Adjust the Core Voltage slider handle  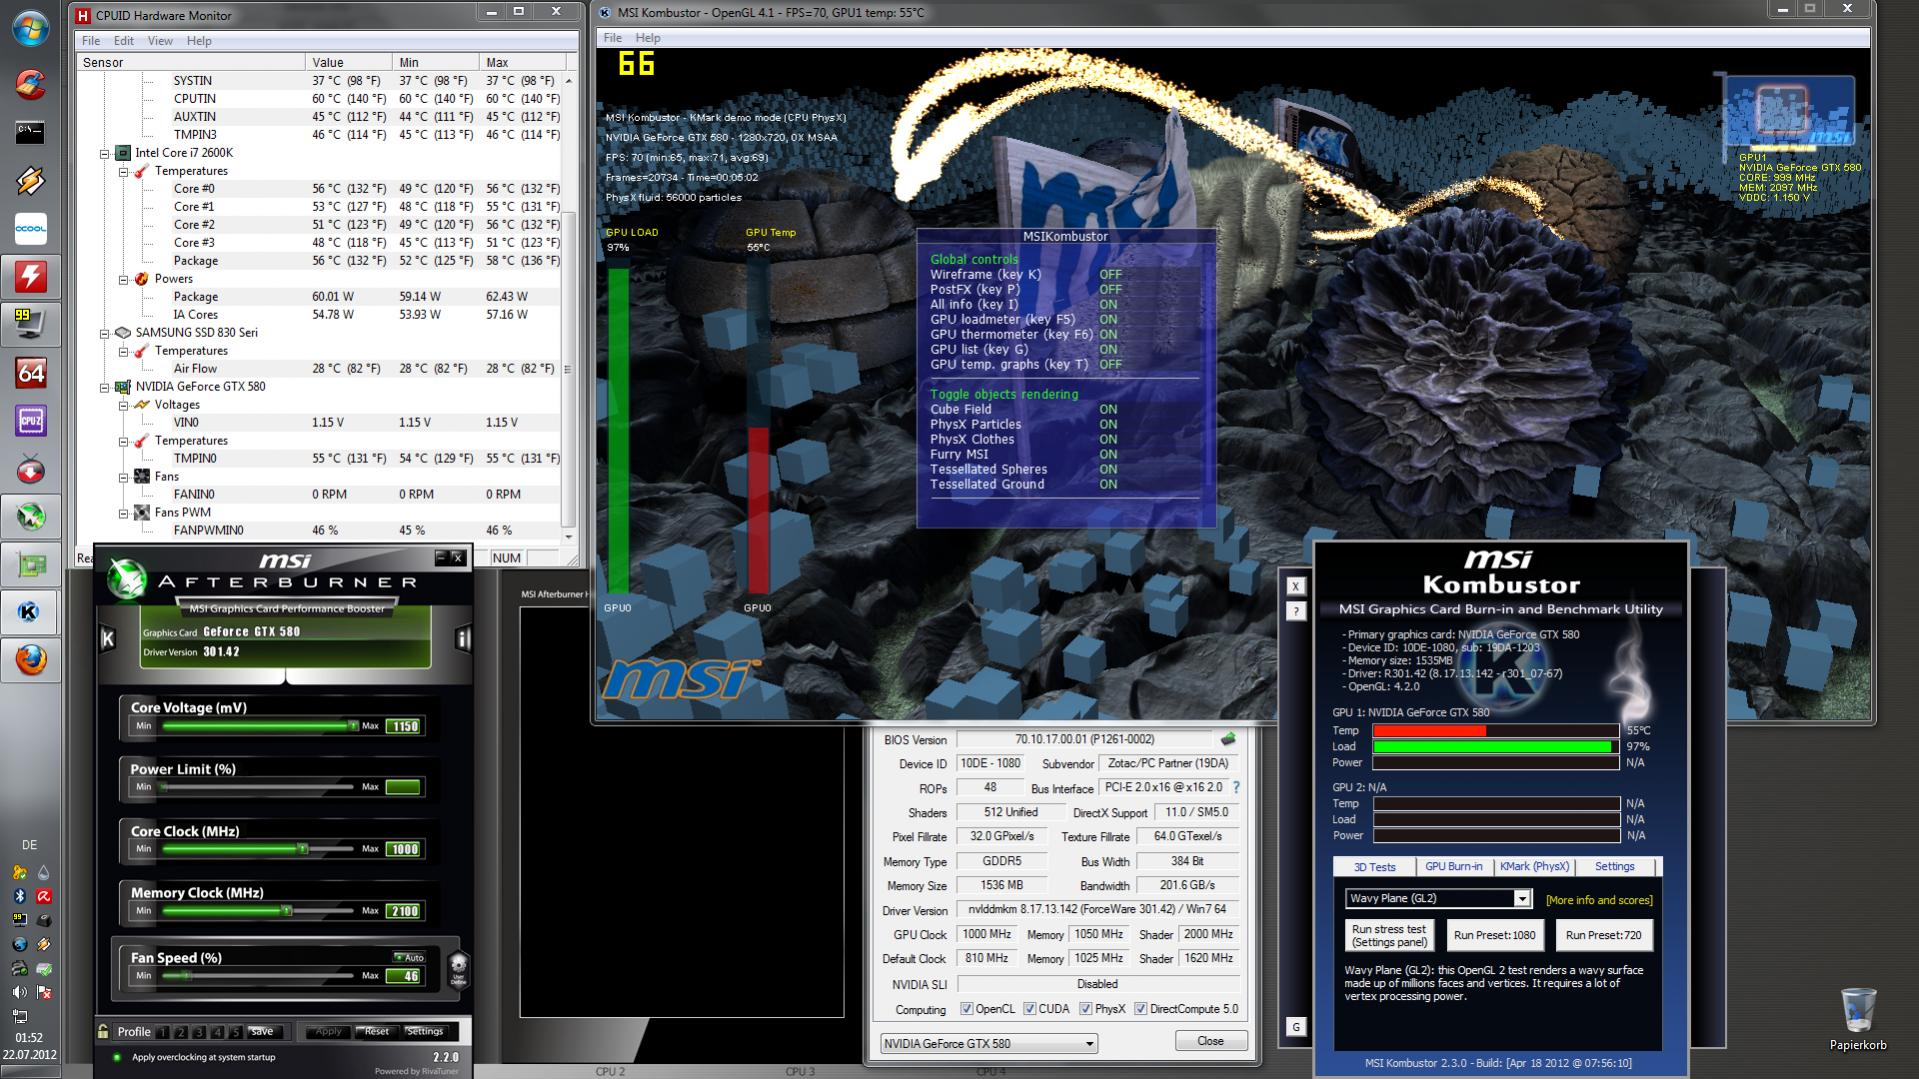(352, 726)
